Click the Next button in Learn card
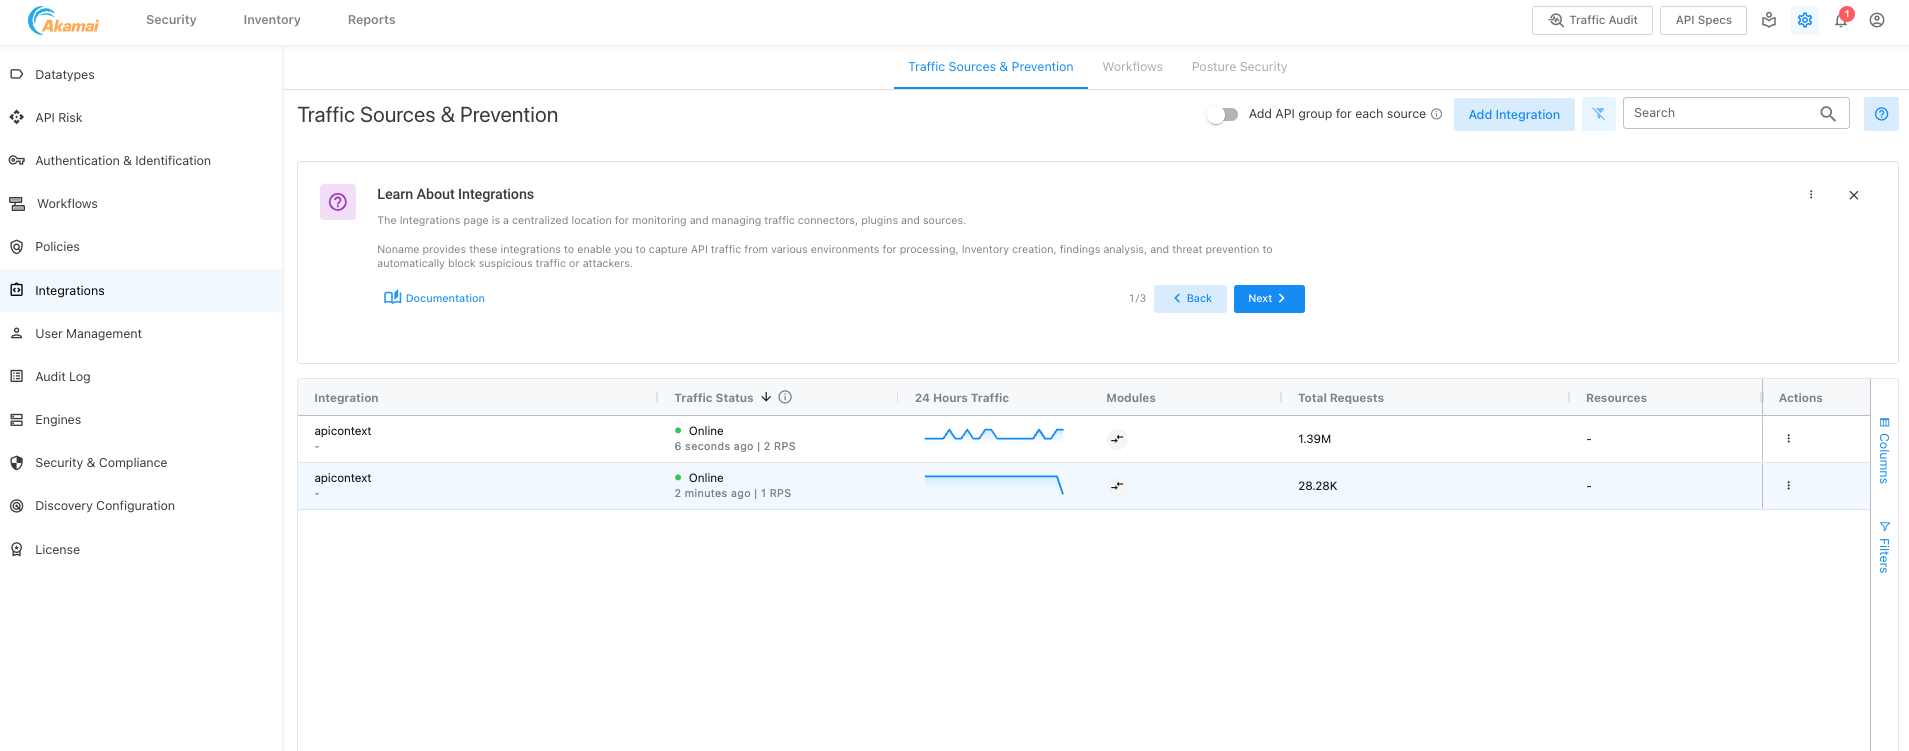 click(x=1269, y=298)
